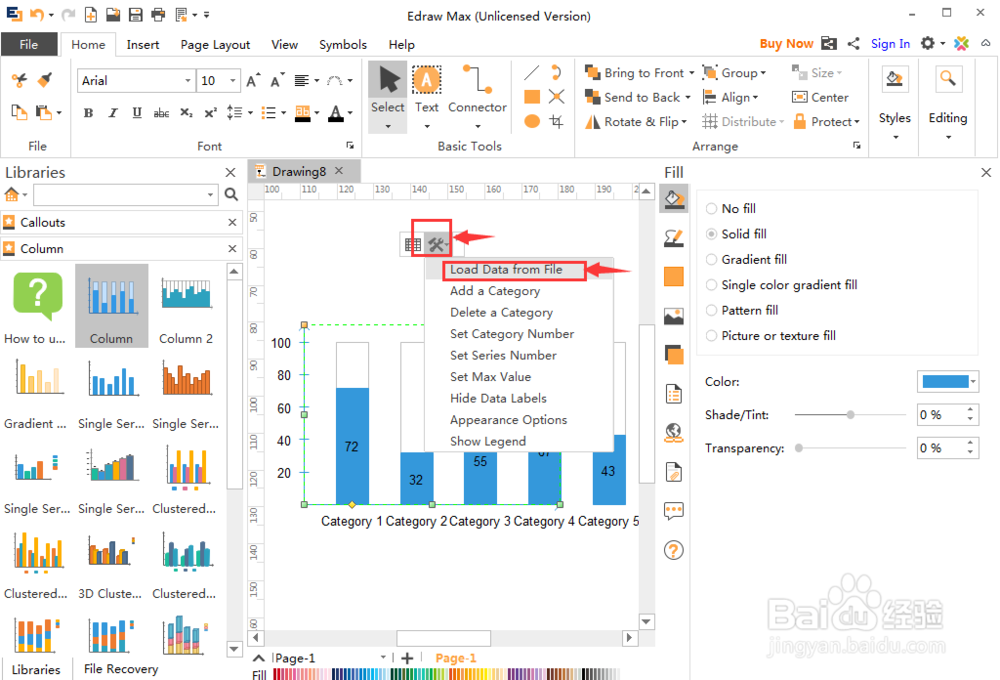Expand Bring to Front options
1000x680 pixels.
(x=691, y=73)
